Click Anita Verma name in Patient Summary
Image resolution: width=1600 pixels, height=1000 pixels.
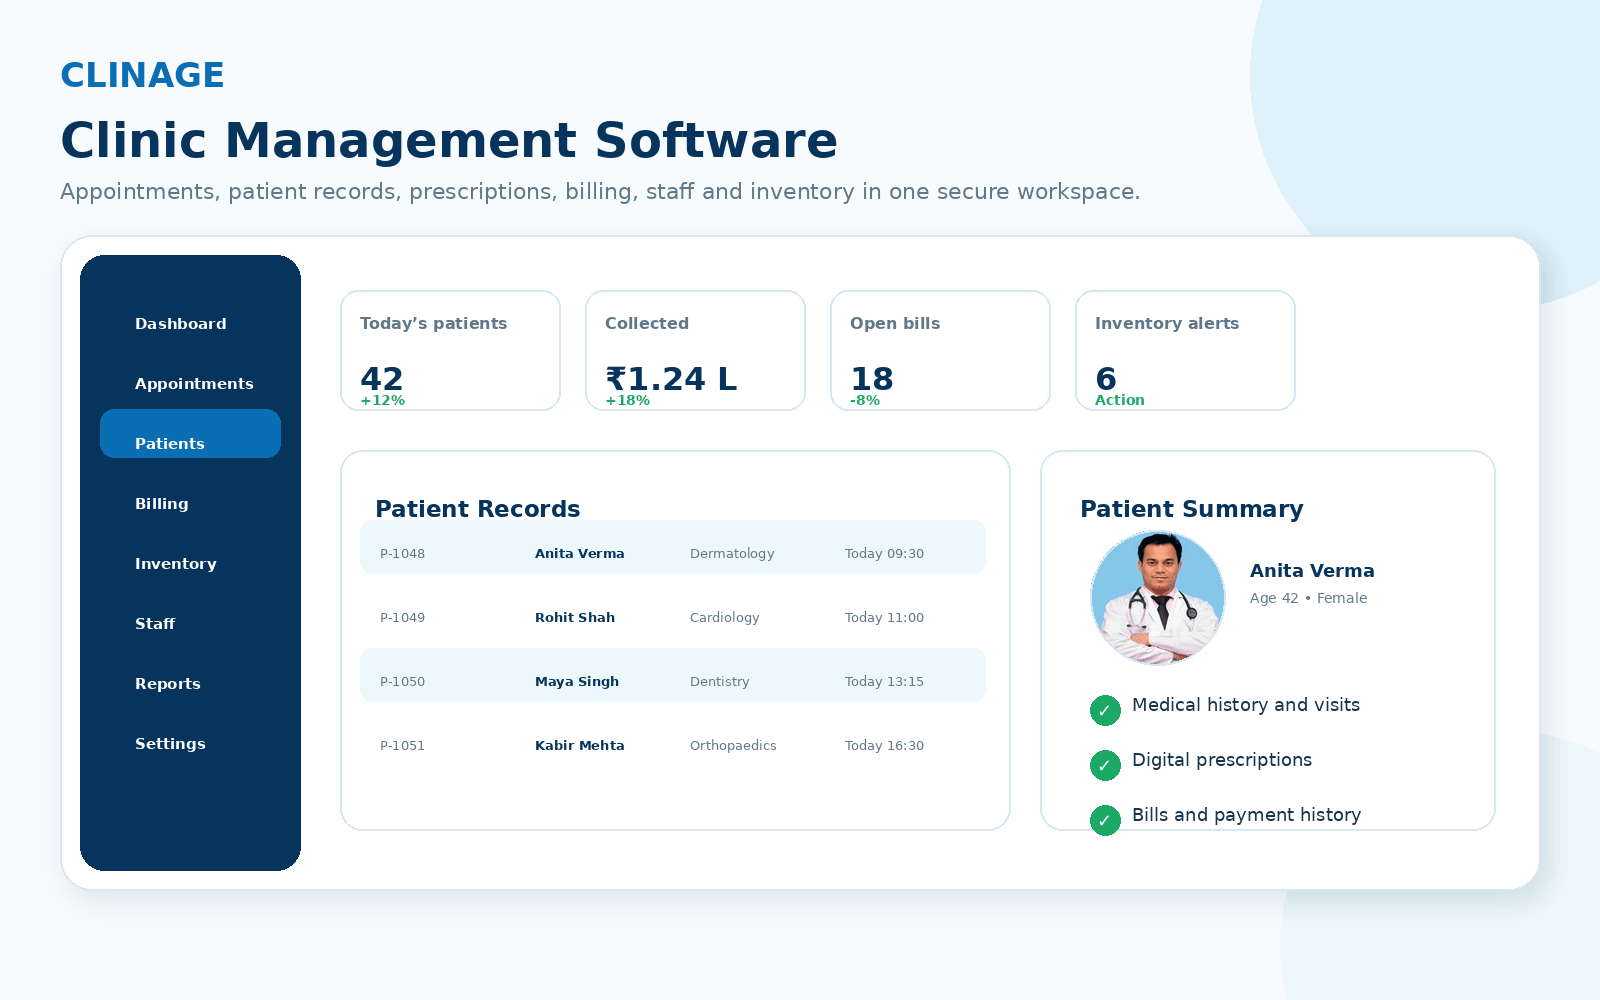coord(1312,571)
